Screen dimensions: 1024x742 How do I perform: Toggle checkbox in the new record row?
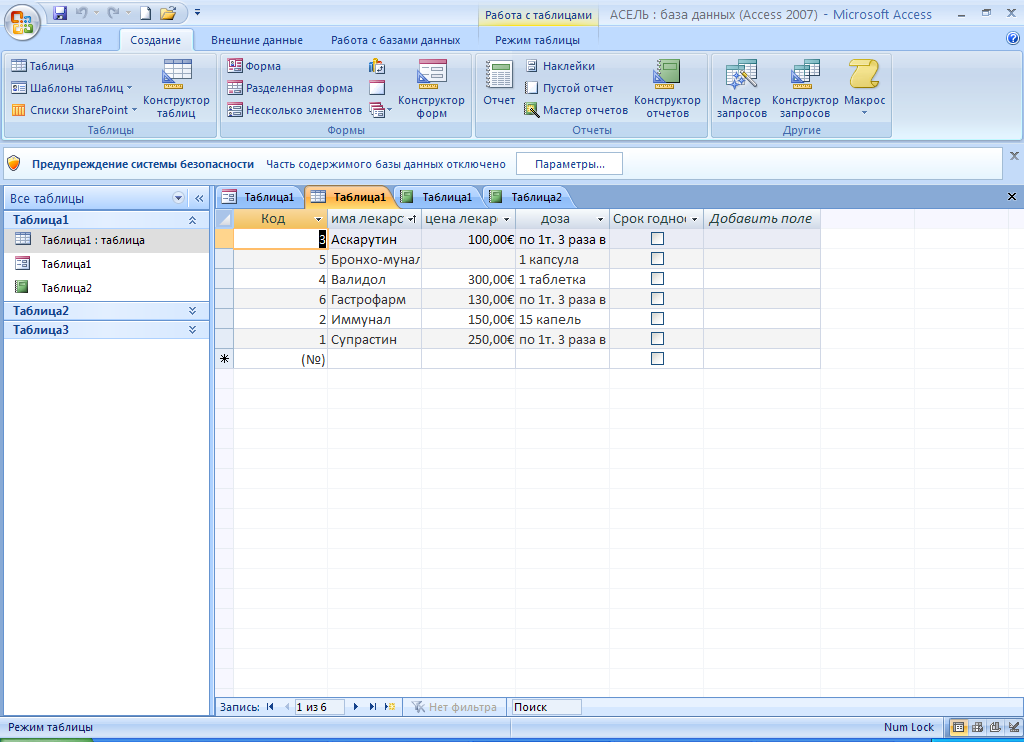coord(657,359)
